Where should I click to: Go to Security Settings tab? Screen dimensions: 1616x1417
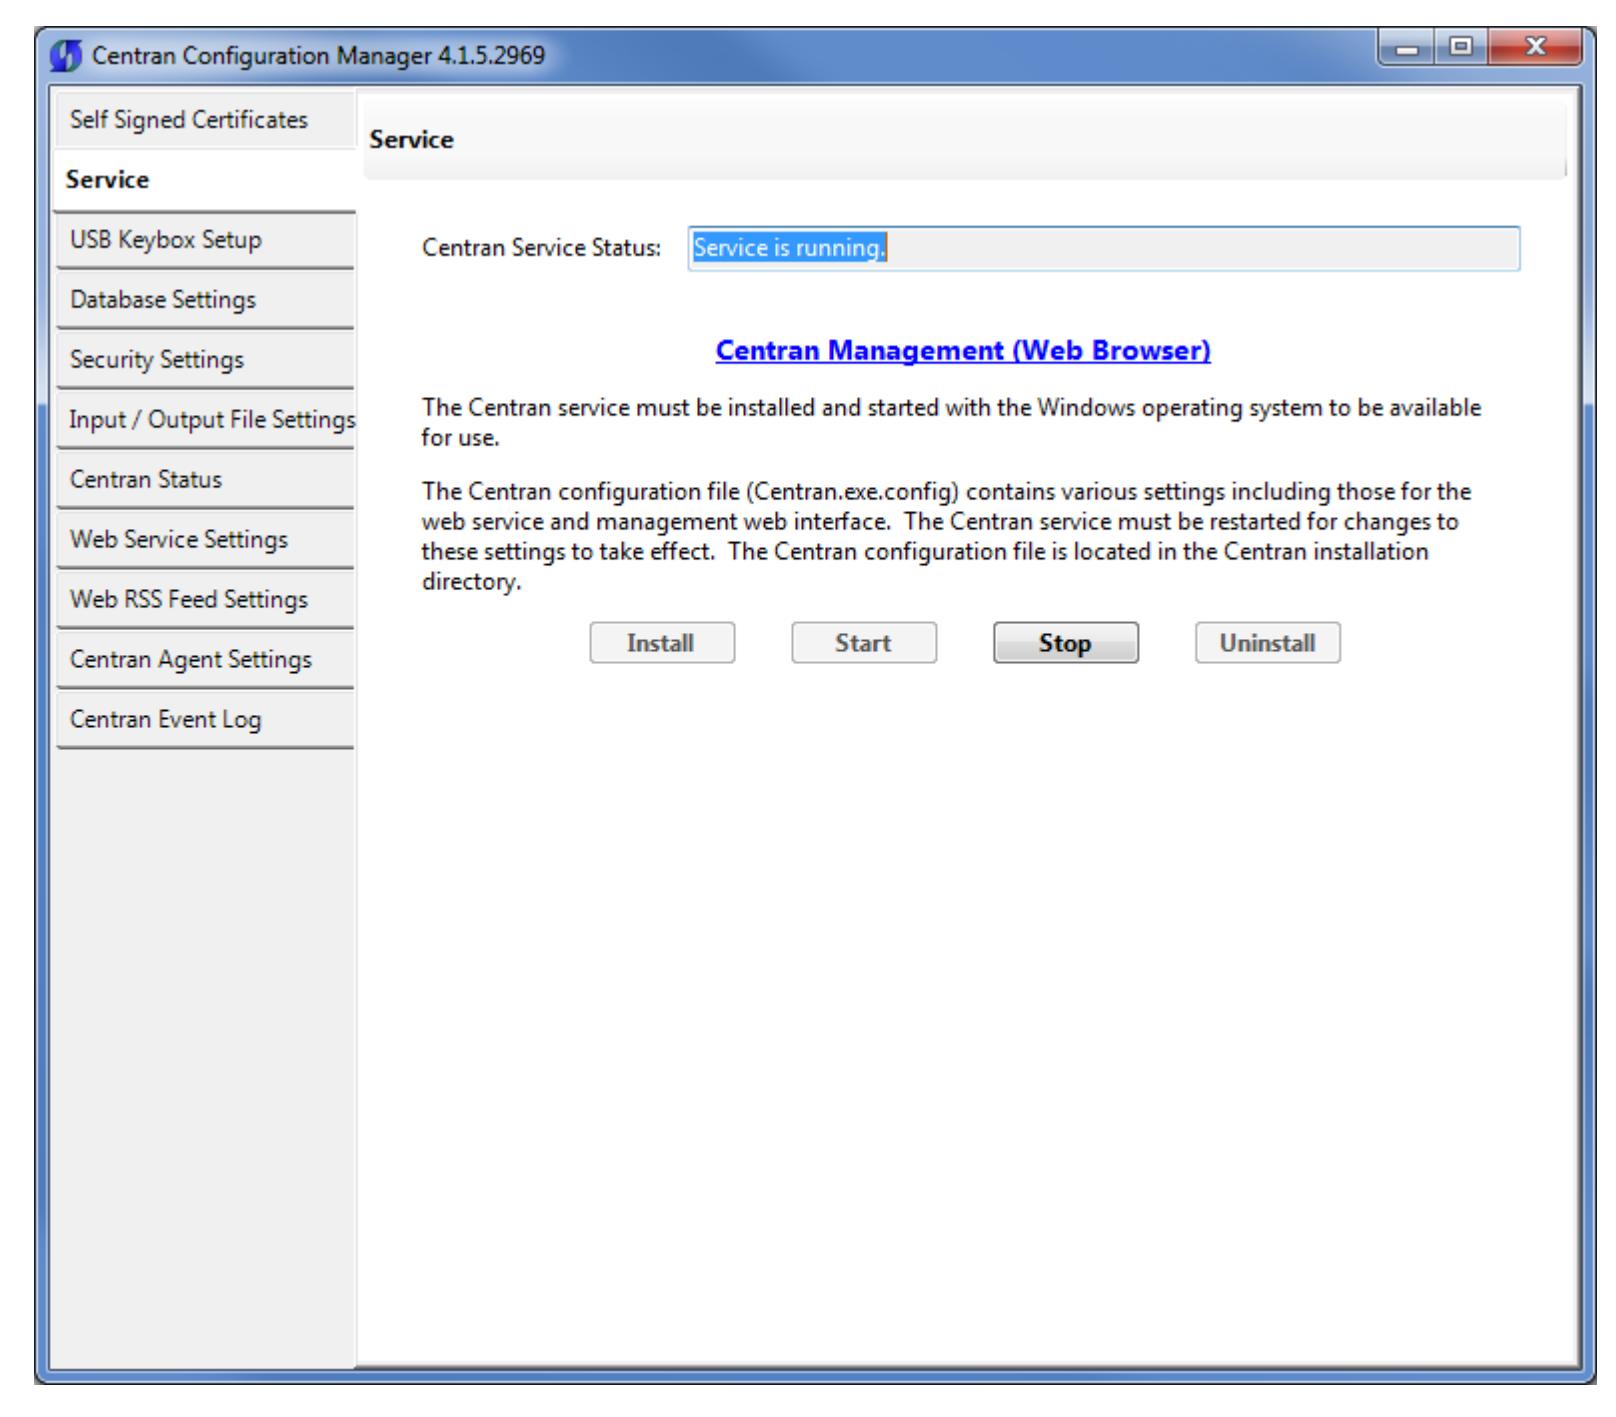(205, 360)
